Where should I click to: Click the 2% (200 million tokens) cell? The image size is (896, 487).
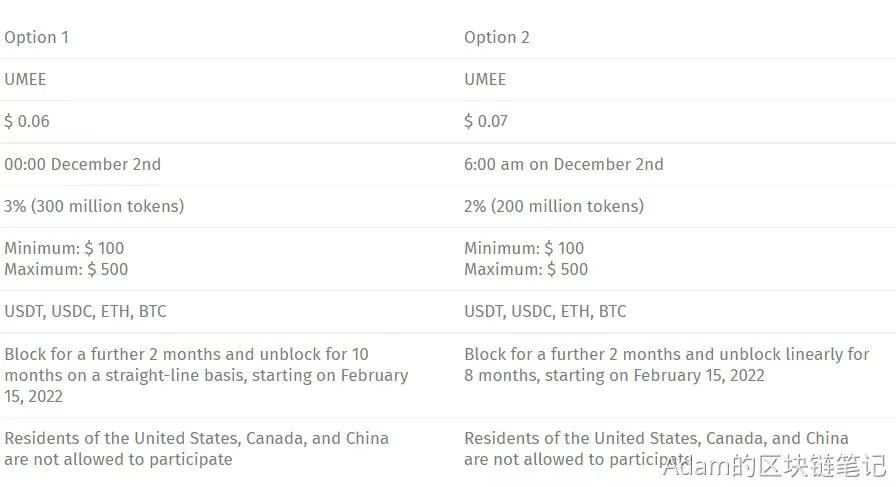[554, 206]
